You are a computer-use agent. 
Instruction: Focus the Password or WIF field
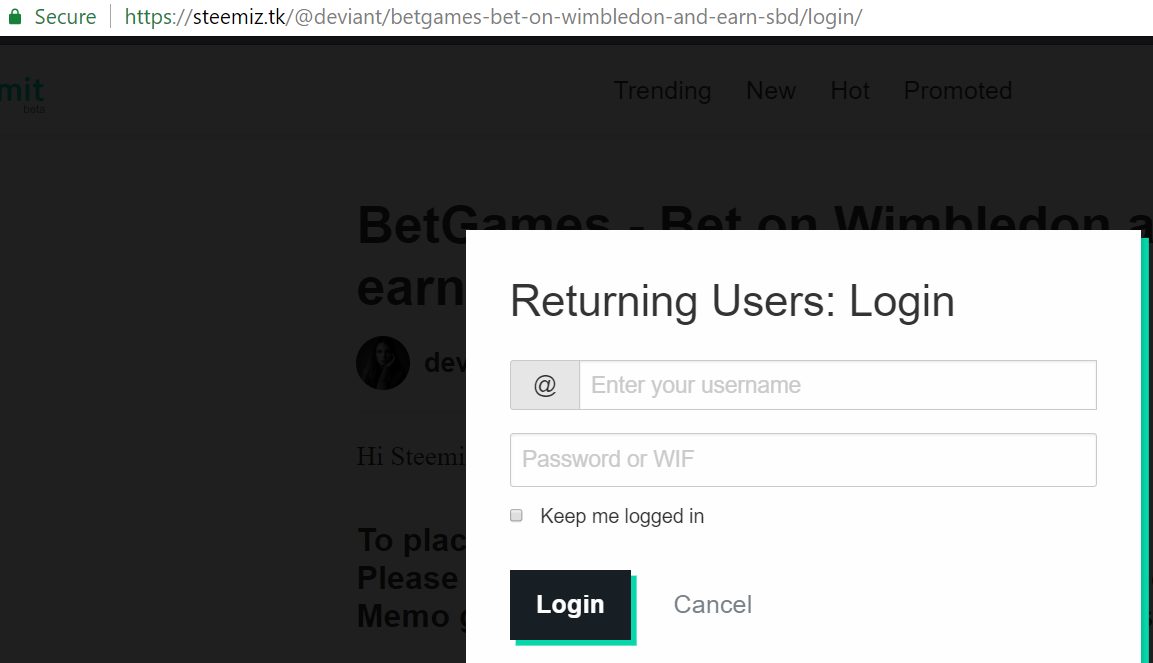(x=803, y=459)
